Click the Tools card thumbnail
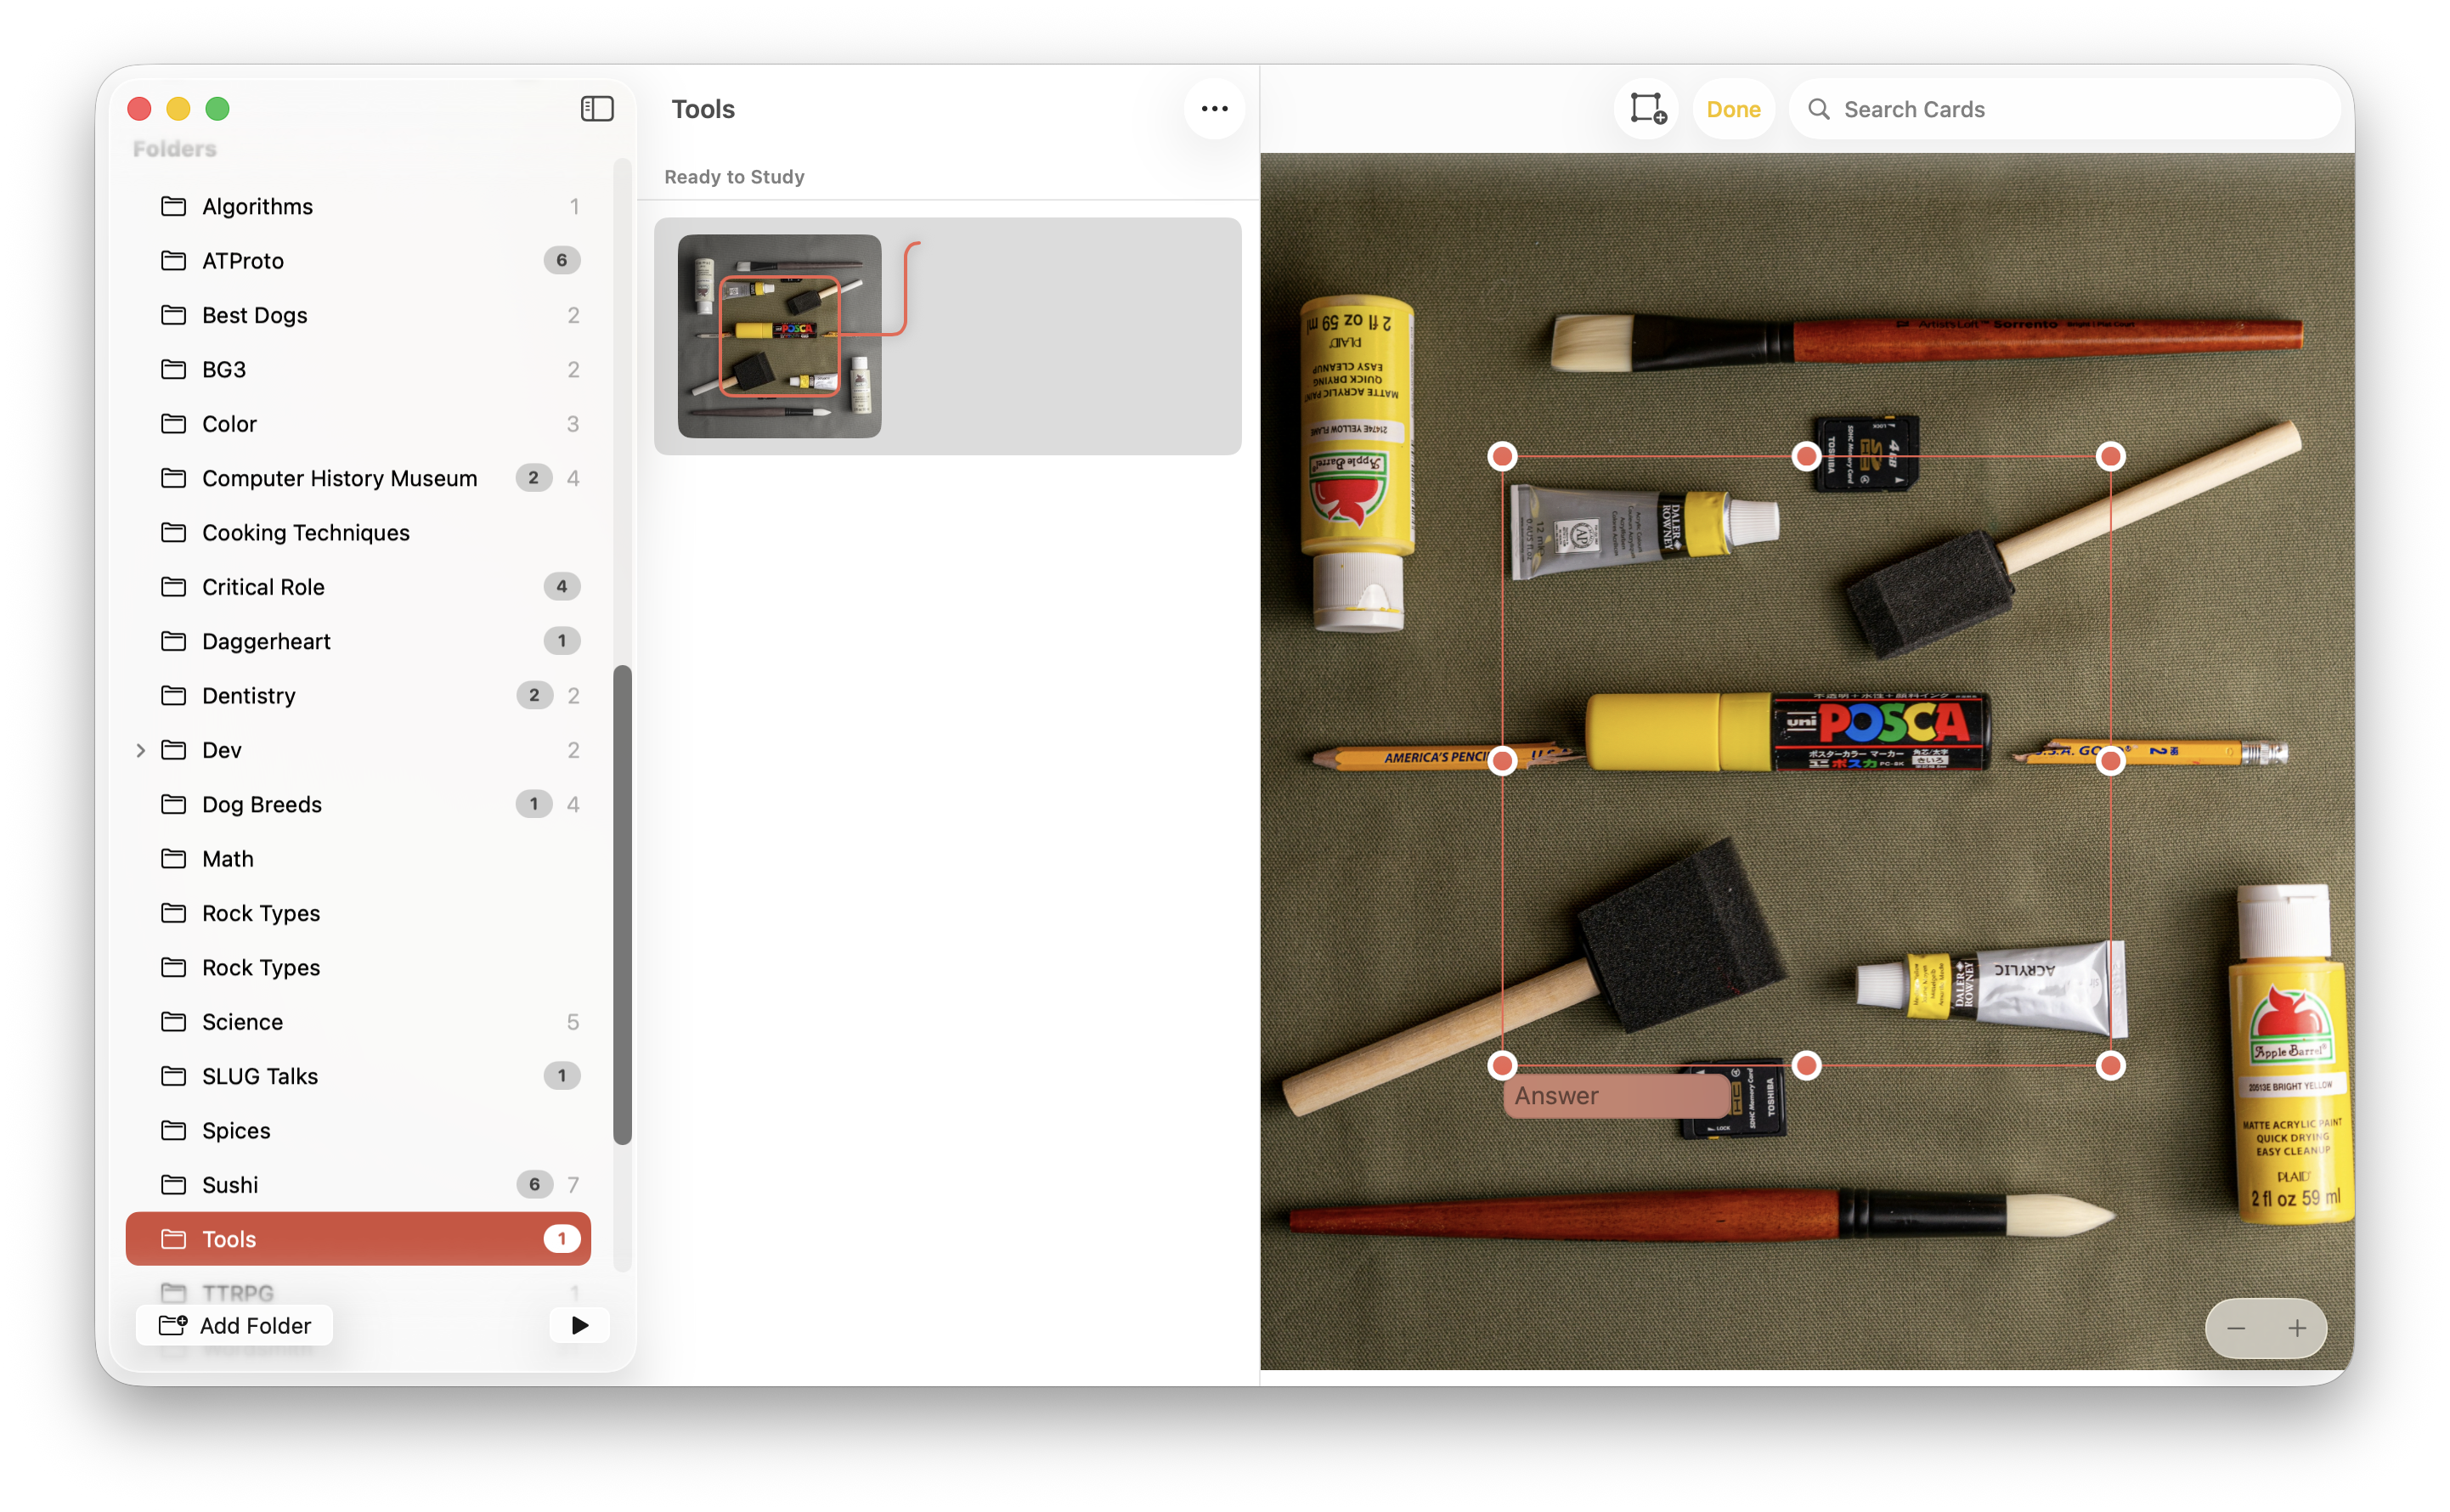The width and height of the screenshot is (2450, 1512). point(779,336)
